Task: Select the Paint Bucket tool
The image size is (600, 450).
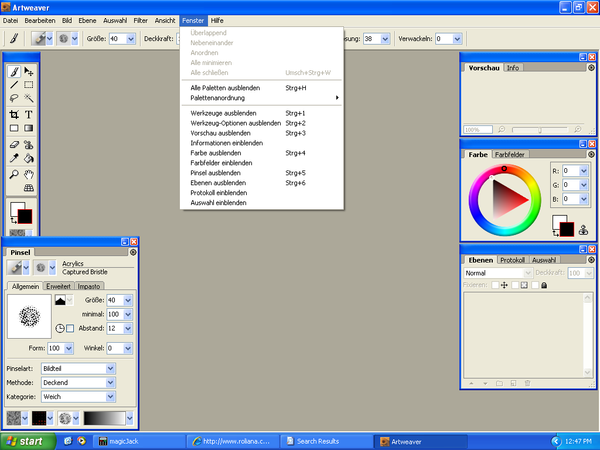Action: [29, 158]
